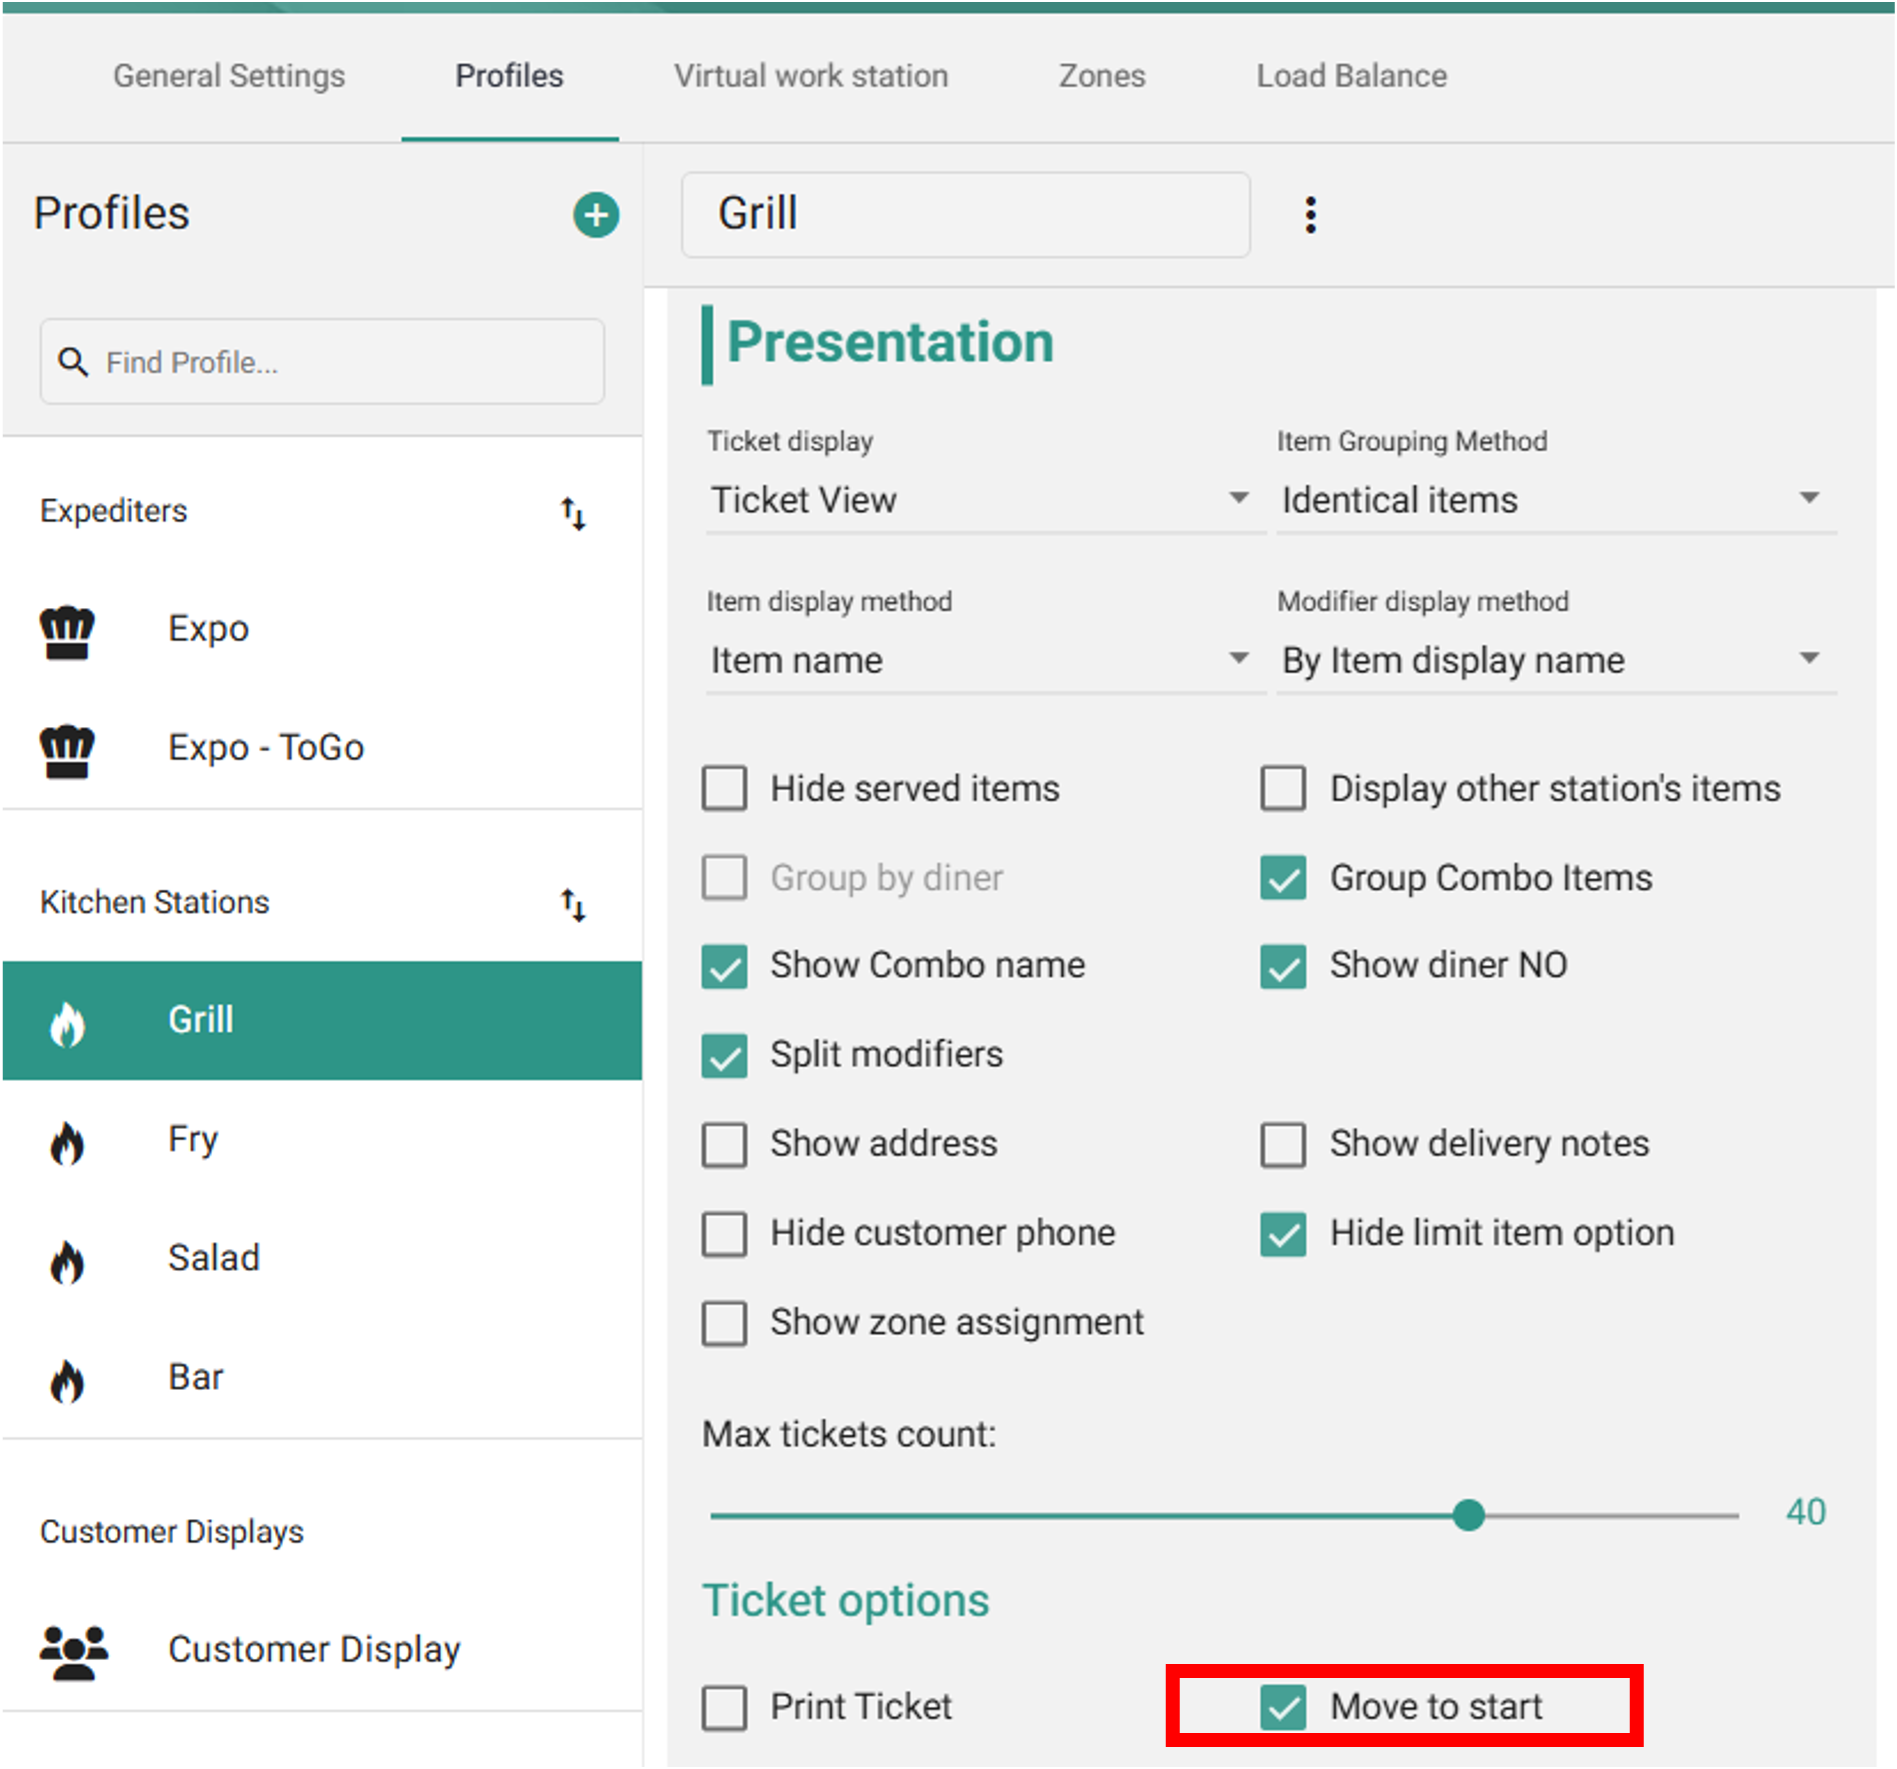Open the three-dot menu beside Grill
This screenshot has height=1769, width=1897.
pyautogui.click(x=1310, y=215)
